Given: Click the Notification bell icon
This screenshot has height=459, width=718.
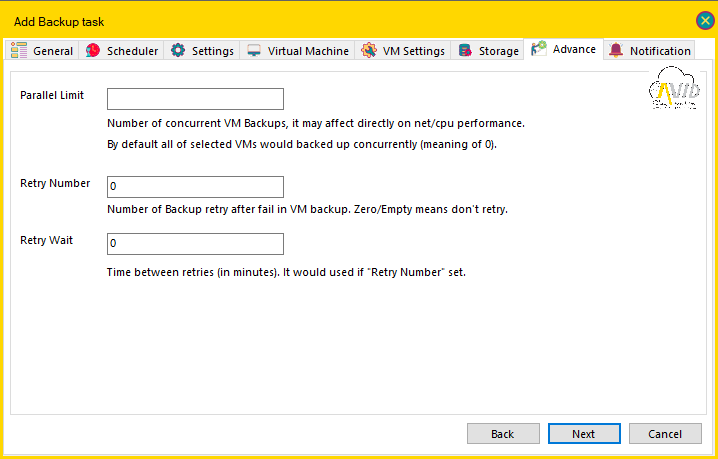Looking at the screenshot, I should click(616, 50).
